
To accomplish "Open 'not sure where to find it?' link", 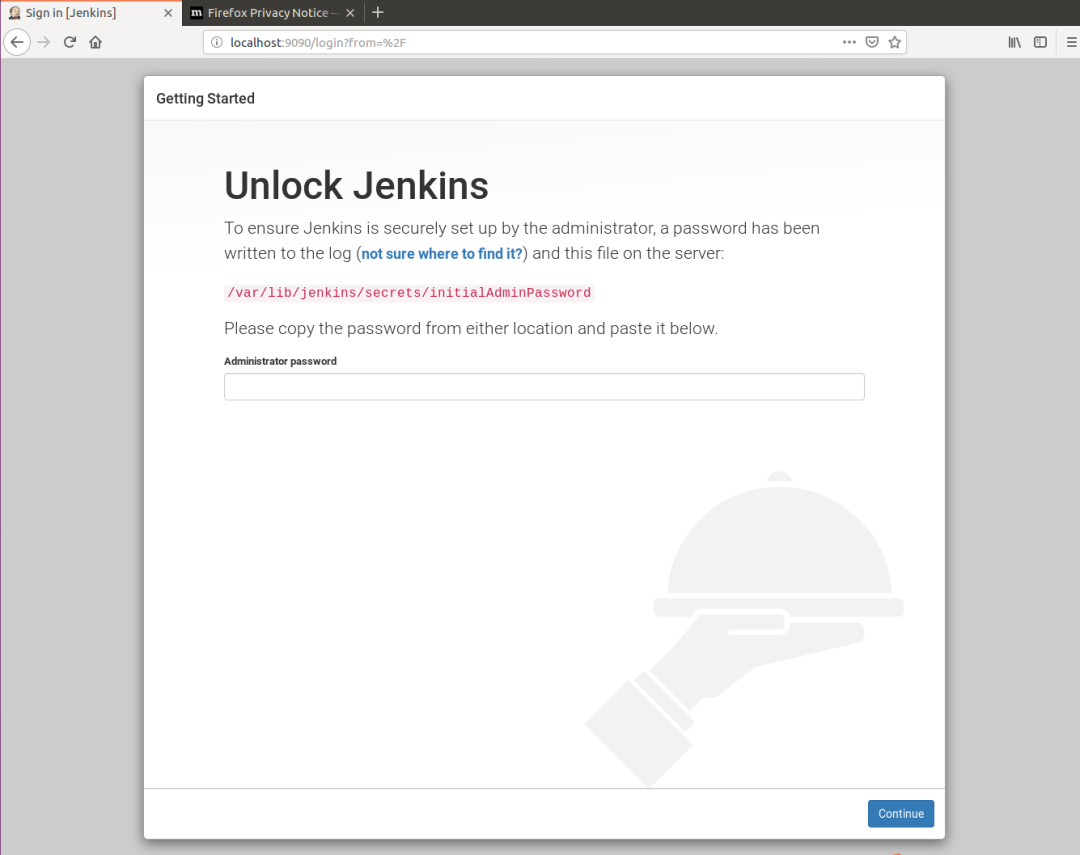I will (442, 254).
